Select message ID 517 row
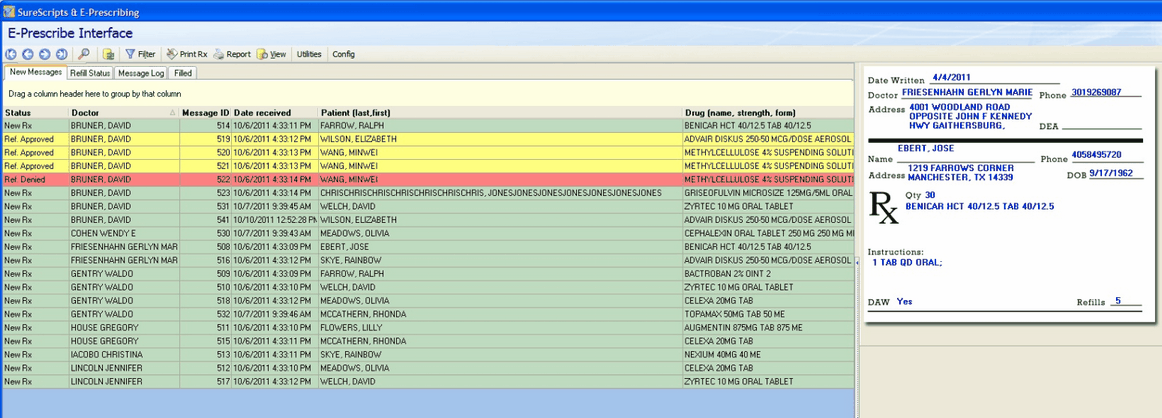This screenshot has height=418, width=1162. (x=428, y=381)
